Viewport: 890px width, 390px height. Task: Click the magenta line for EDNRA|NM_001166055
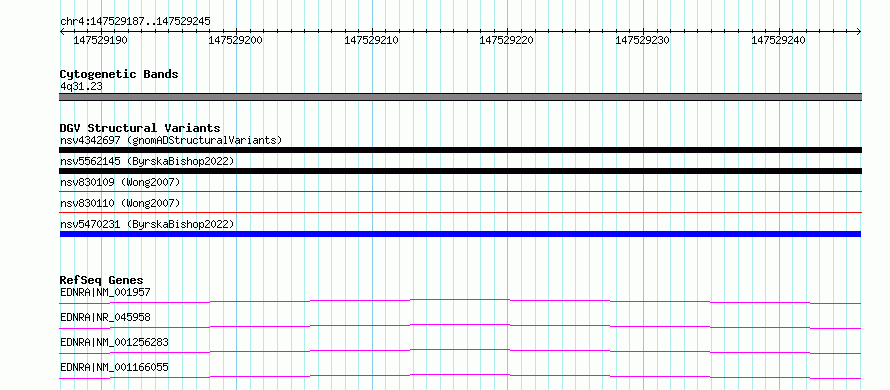tap(460, 376)
